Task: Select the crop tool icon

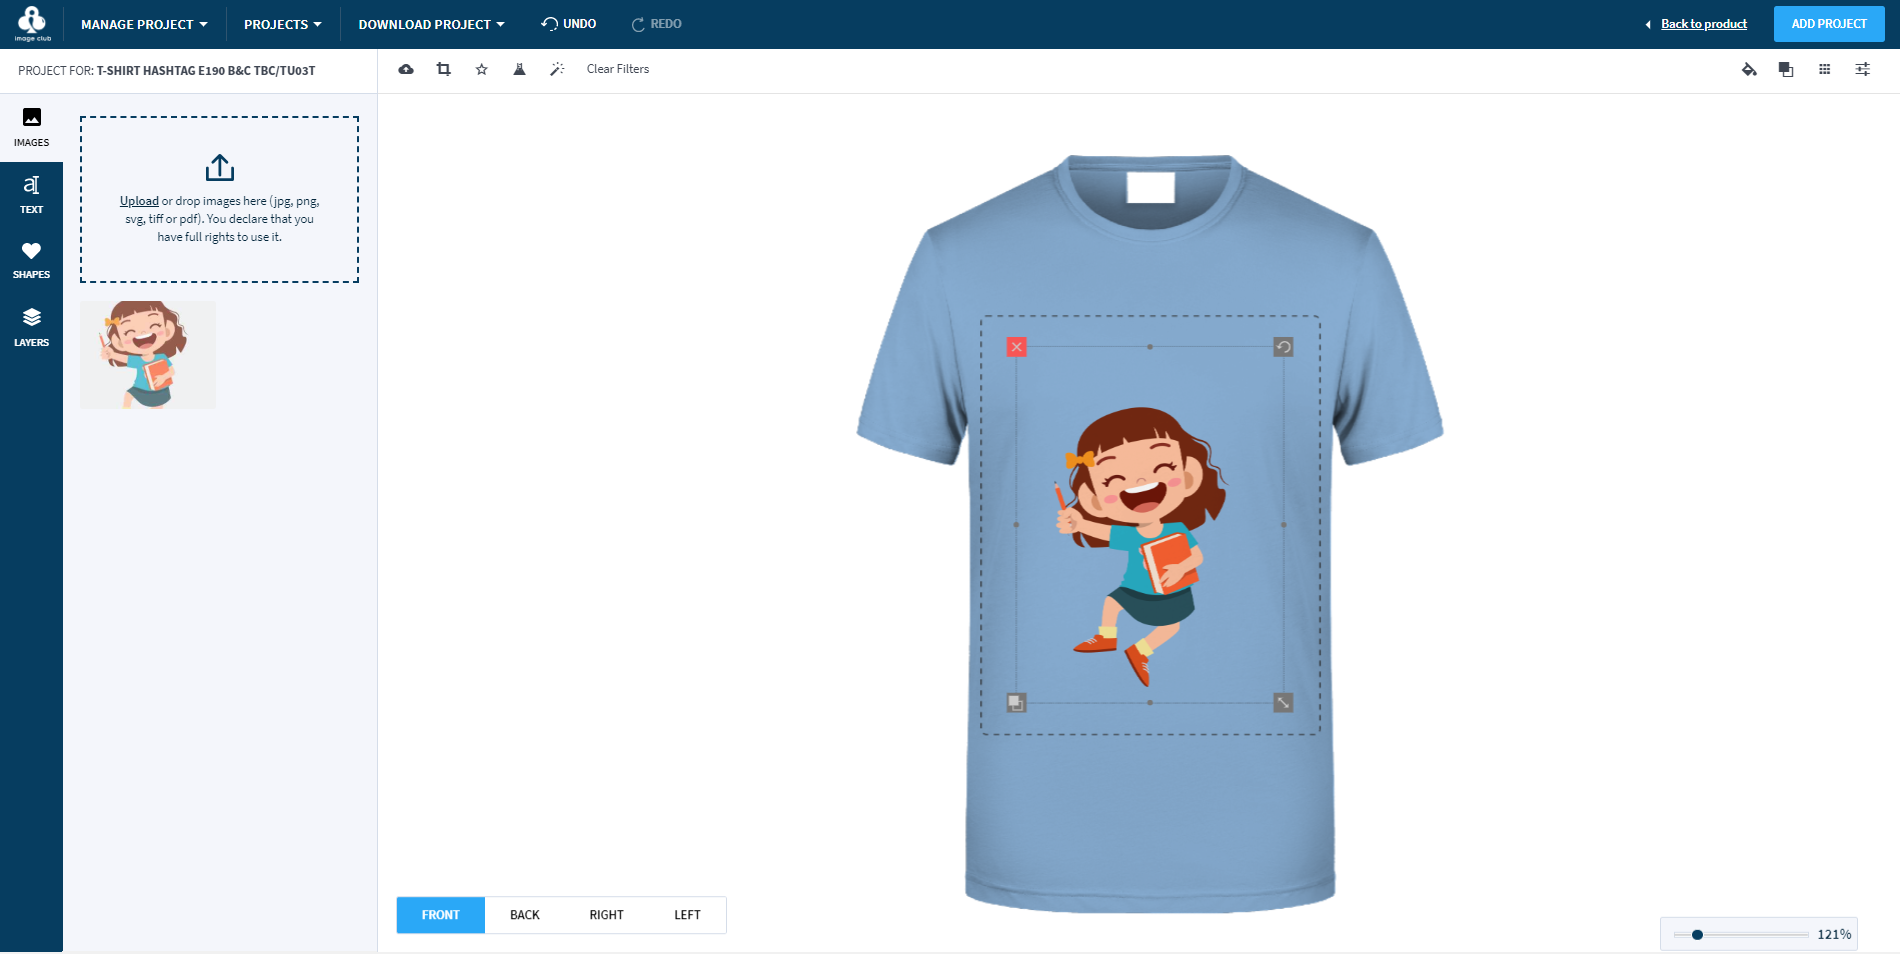Action: pos(444,69)
